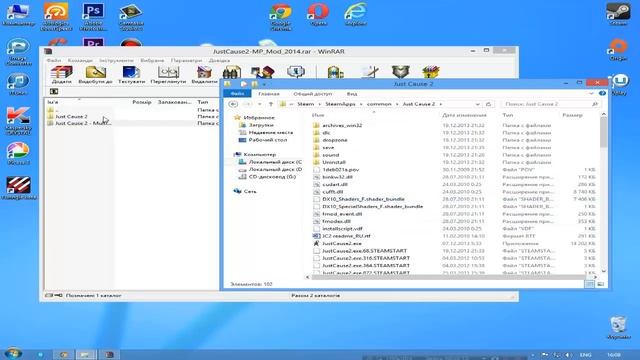Click the Up arrow in the Explorer address bar

click(271, 104)
